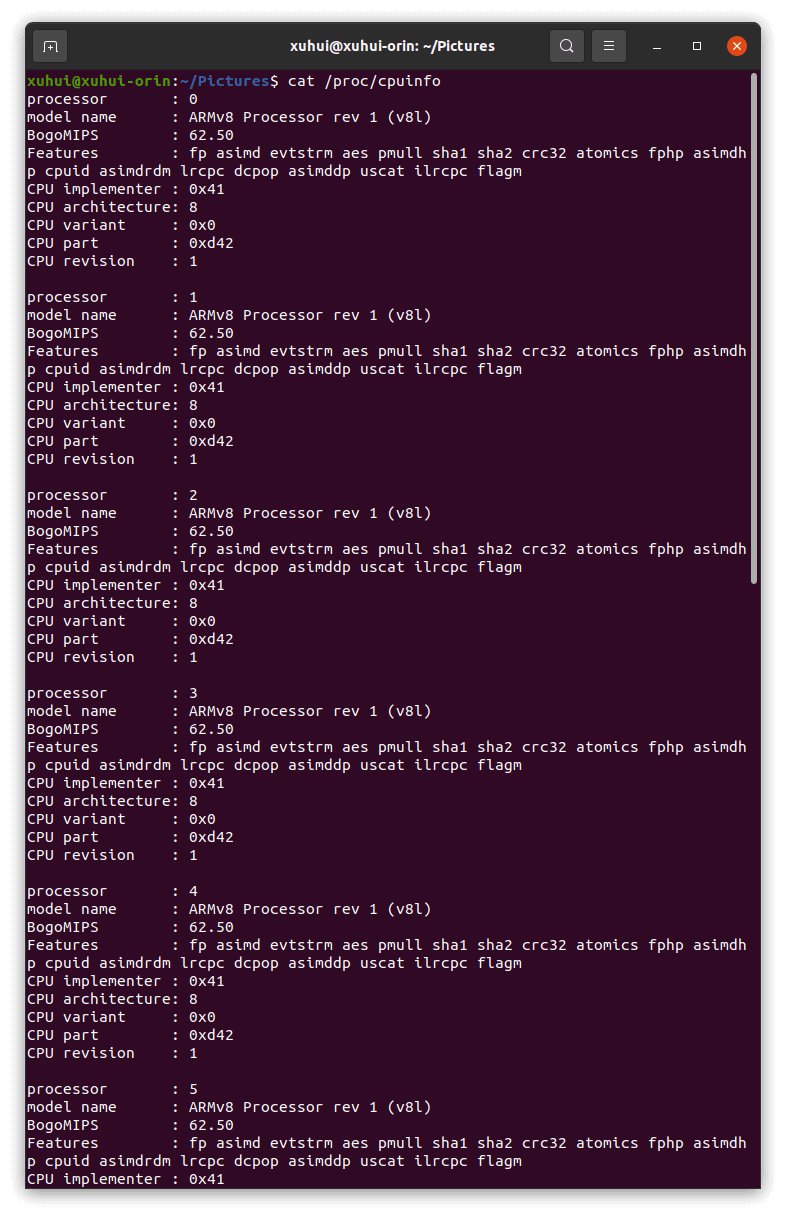The width and height of the screenshot is (786, 1217).
Task: Click the 'processor : 3' line
Action: (x=113, y=693)
